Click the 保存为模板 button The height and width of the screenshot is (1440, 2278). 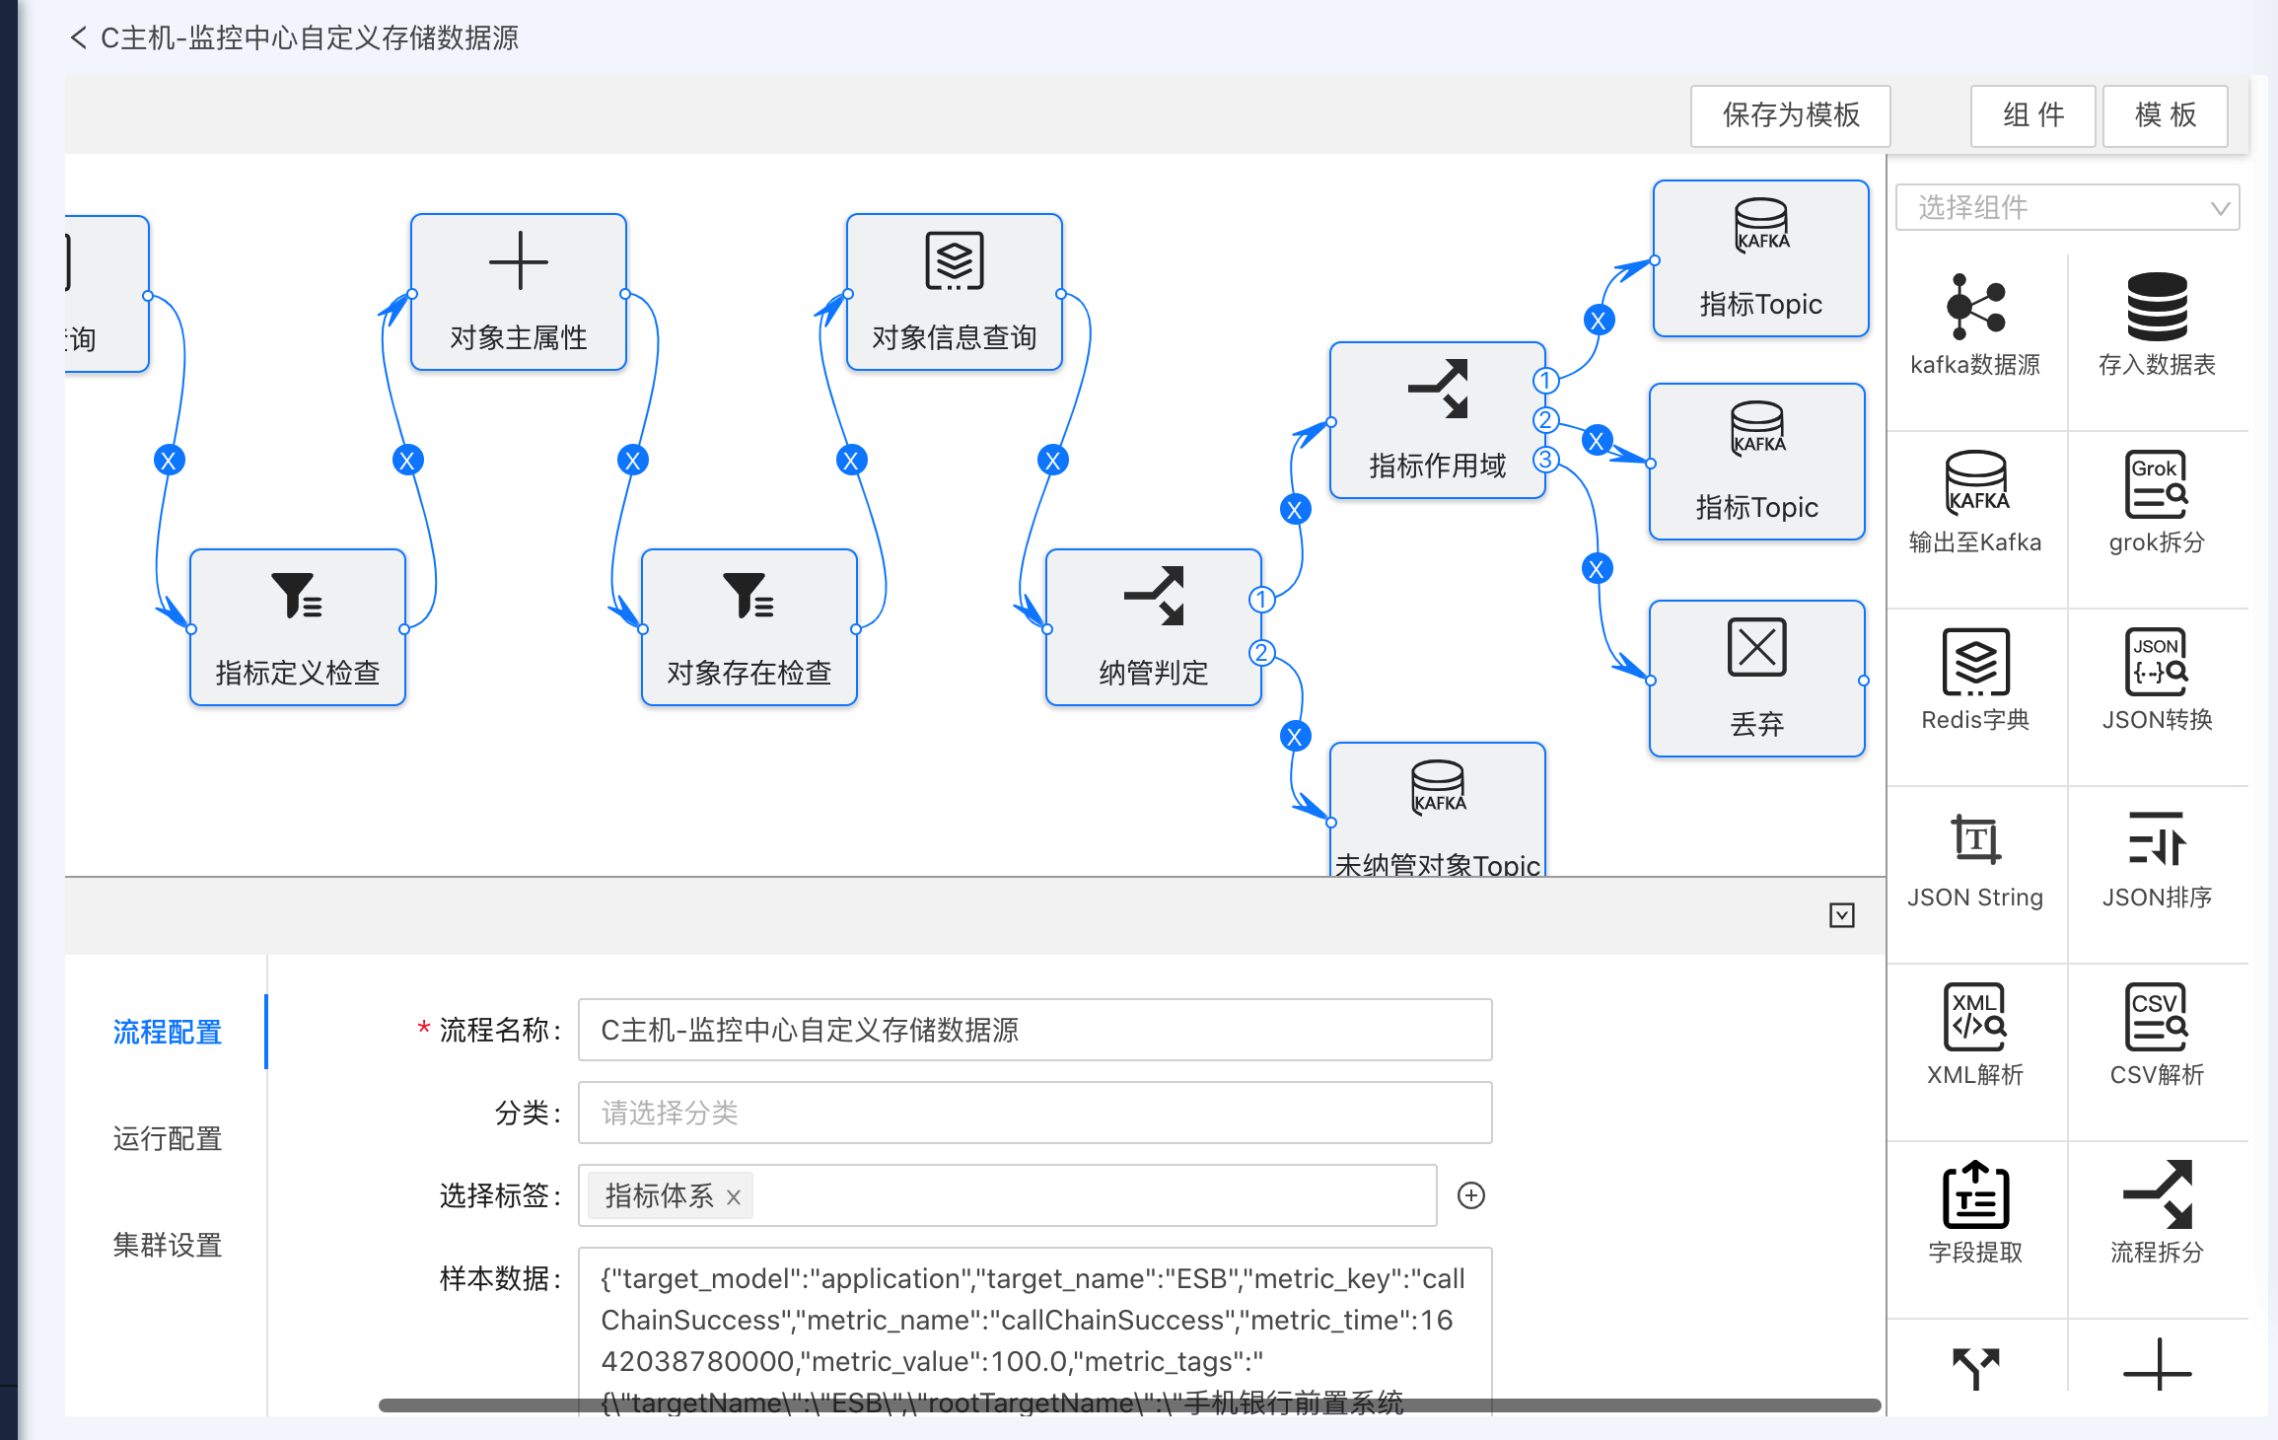point(1789,115)
